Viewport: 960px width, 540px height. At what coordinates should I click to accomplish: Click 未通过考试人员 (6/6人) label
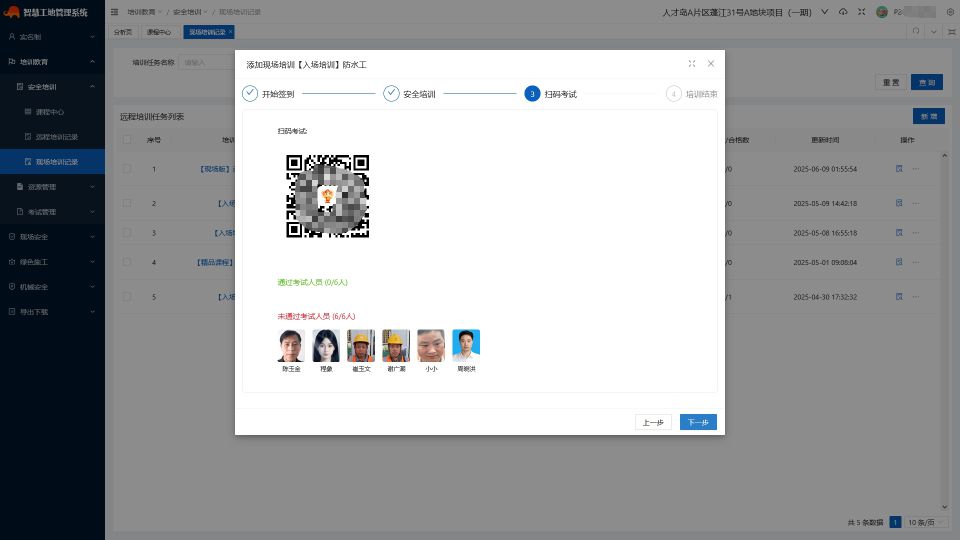[x=316, y=317]
